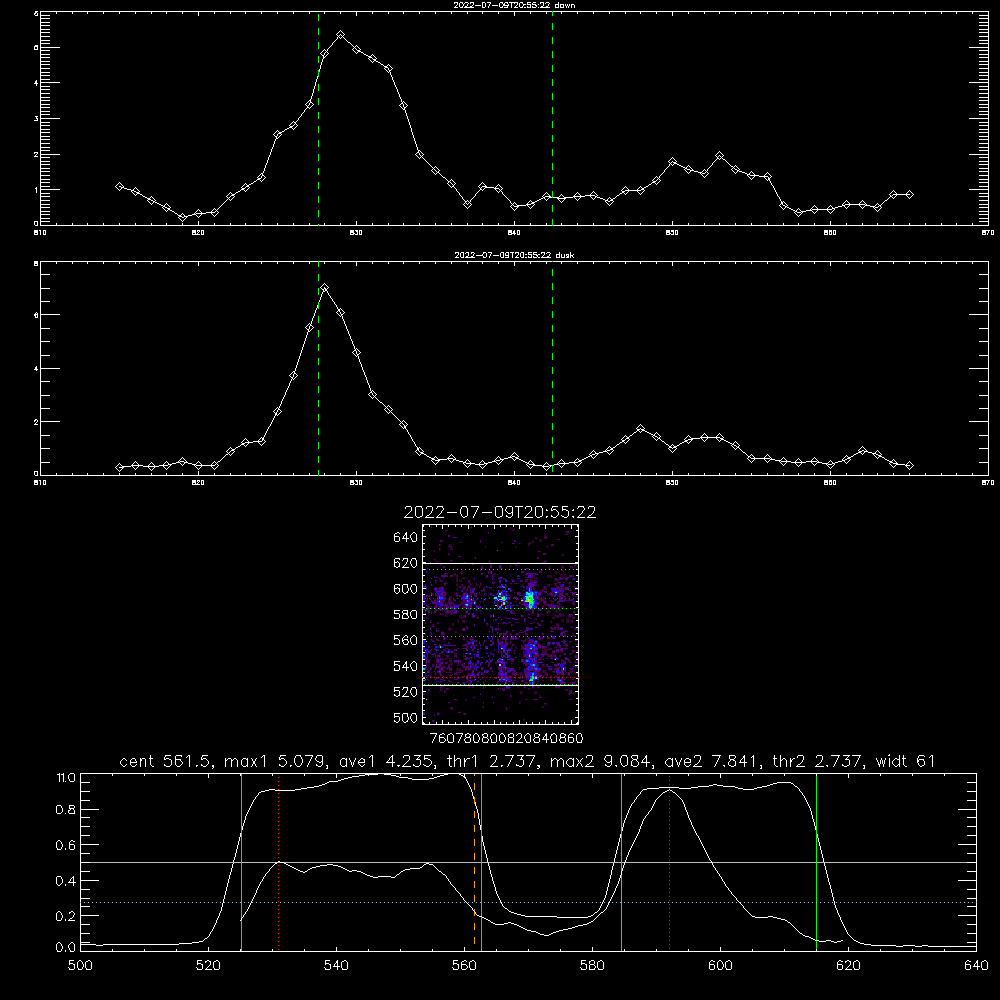The width and height of the screenshot is (1000, 1000).
Task: Click the y-axis label 0.2 of bottom plot
Action: (66, 916)
